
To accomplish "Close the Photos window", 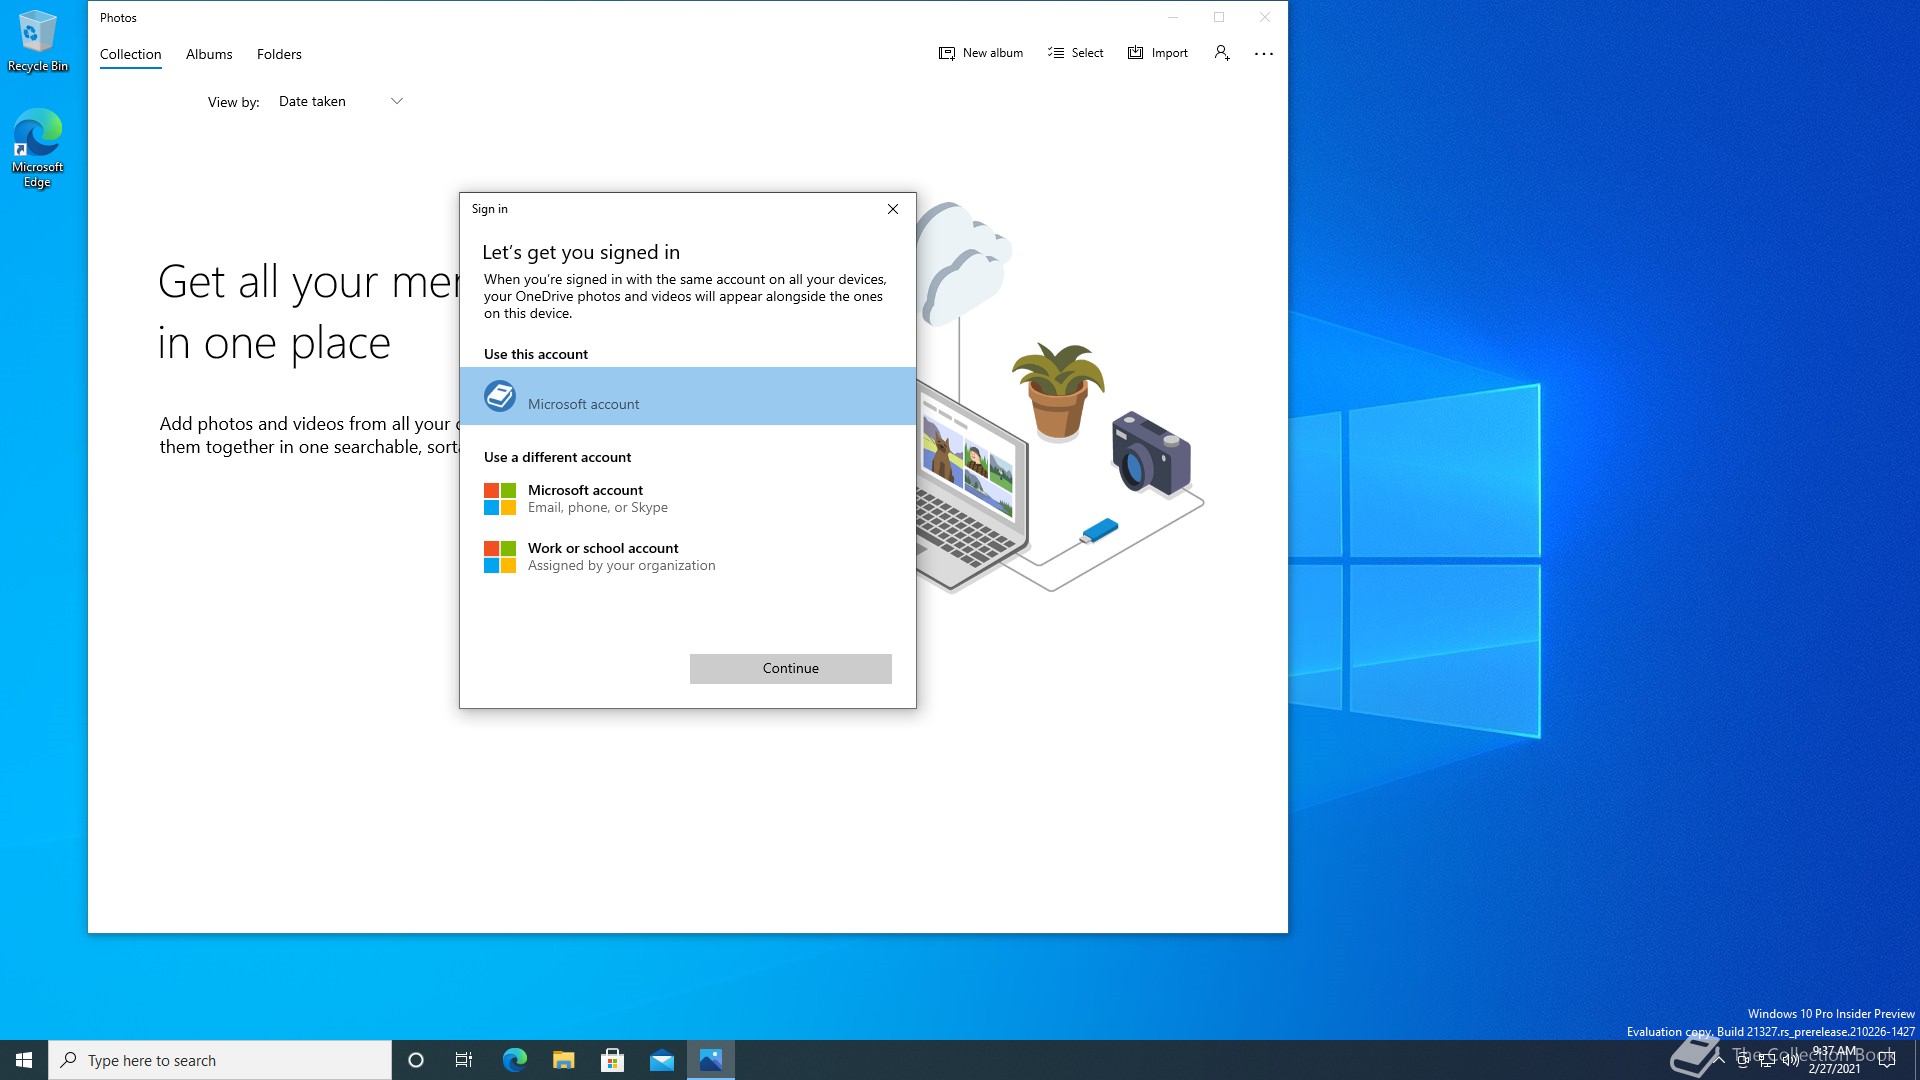I will (1265, 17).
